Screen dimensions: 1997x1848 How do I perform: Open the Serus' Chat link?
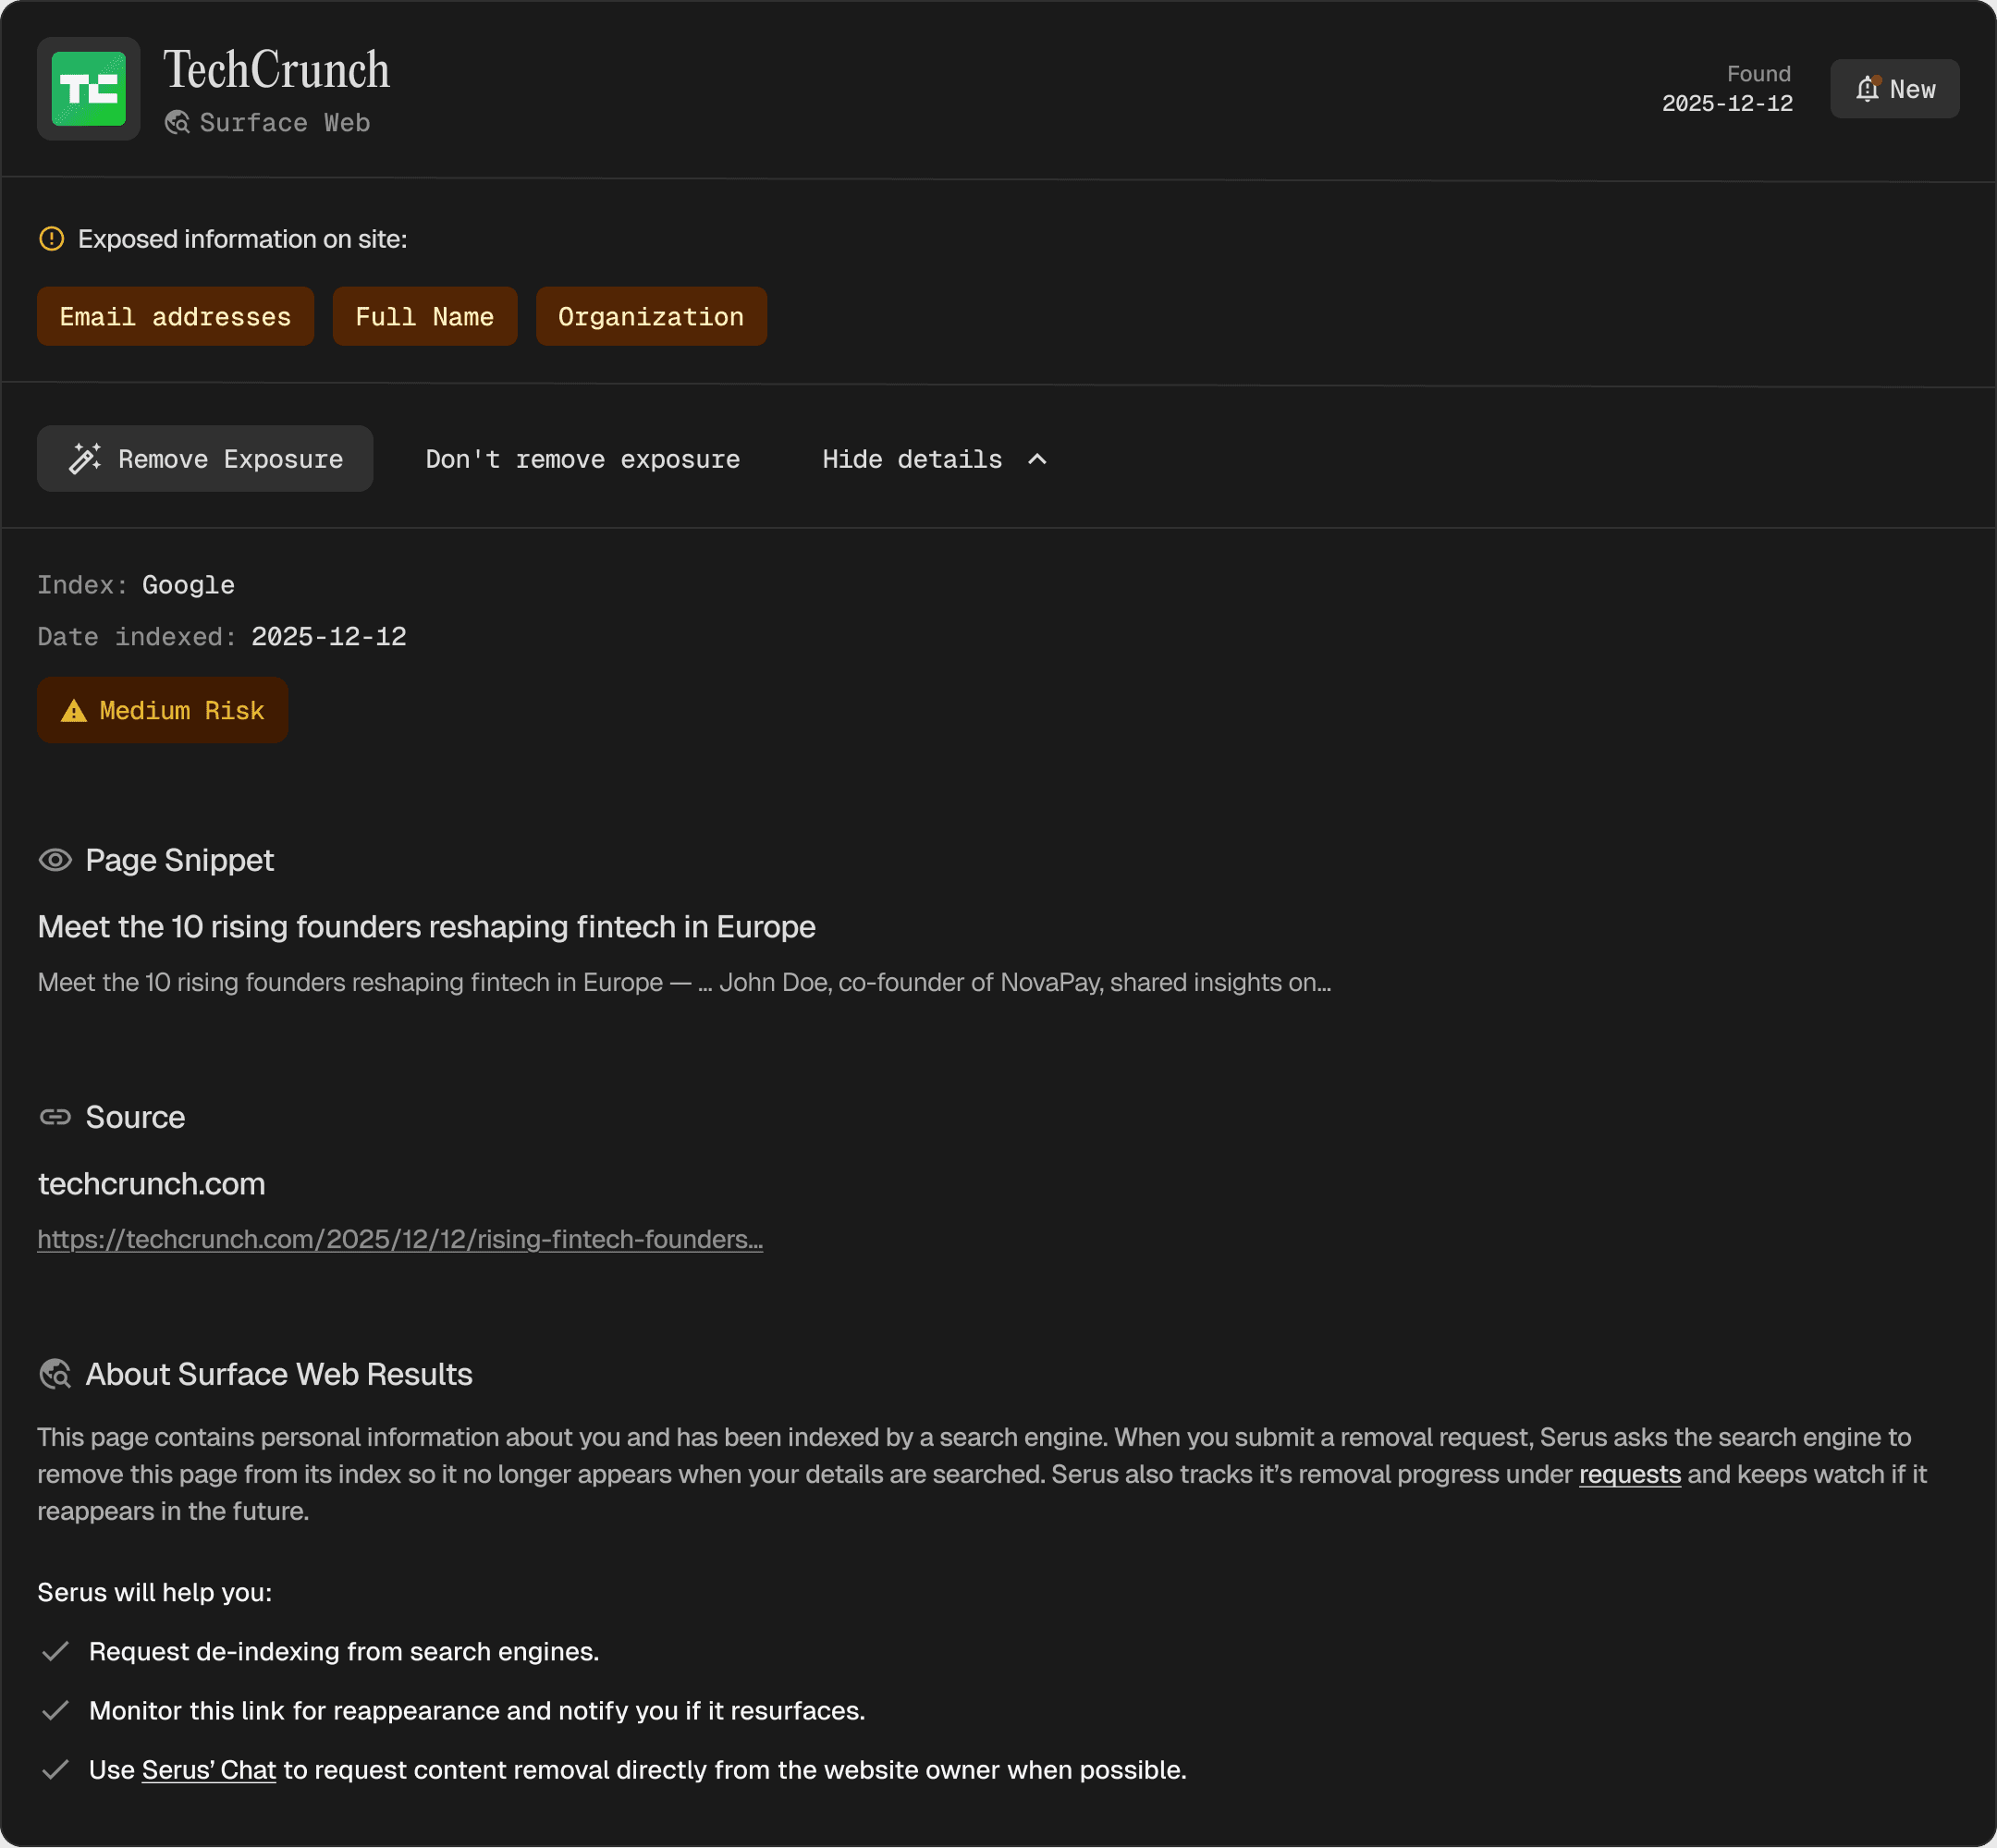208,1770
